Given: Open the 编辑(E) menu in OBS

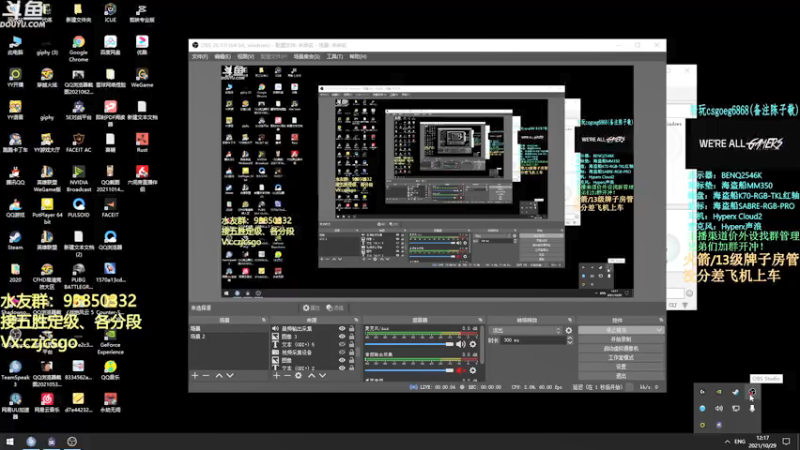Looking at the screenshot, I should coord(222,57).
